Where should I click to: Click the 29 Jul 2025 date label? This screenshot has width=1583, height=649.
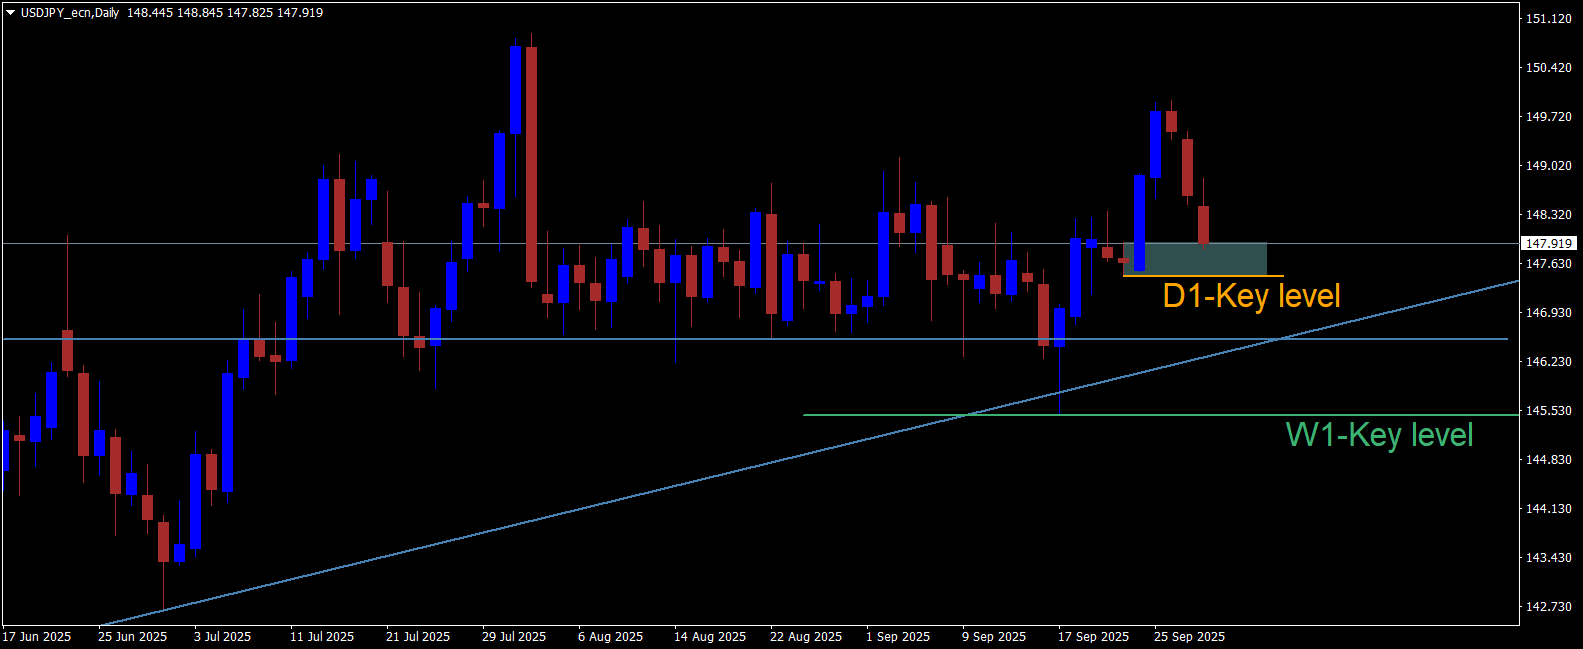(x=514, y=637)
